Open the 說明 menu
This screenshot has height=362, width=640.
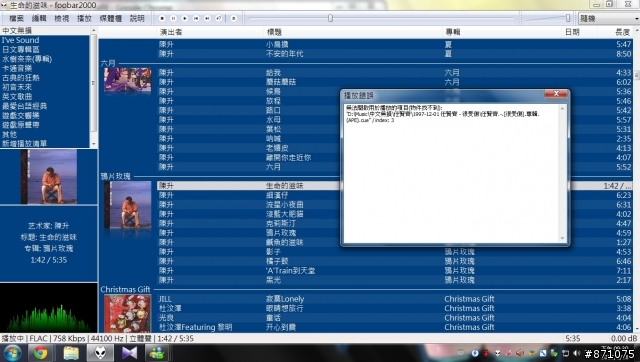[x=137, y=18]
